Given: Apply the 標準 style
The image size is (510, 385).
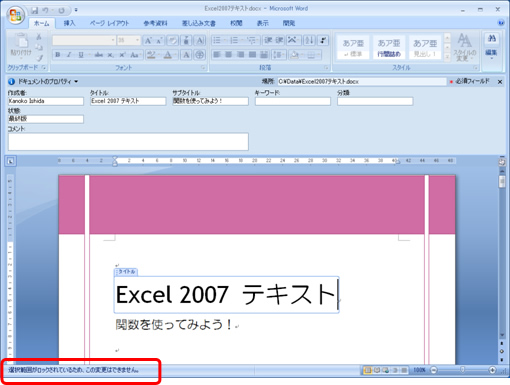Looking at the screenshot, I should [353, 47].
